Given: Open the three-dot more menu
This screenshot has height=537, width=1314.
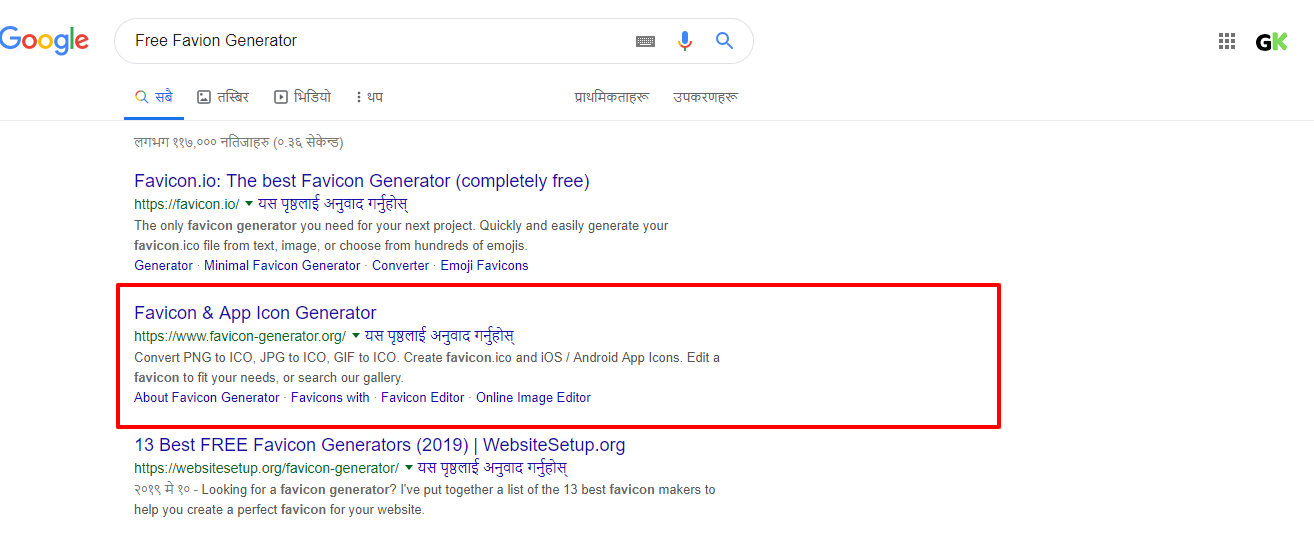Looking at the screenshot, I should tap(368, 97).
